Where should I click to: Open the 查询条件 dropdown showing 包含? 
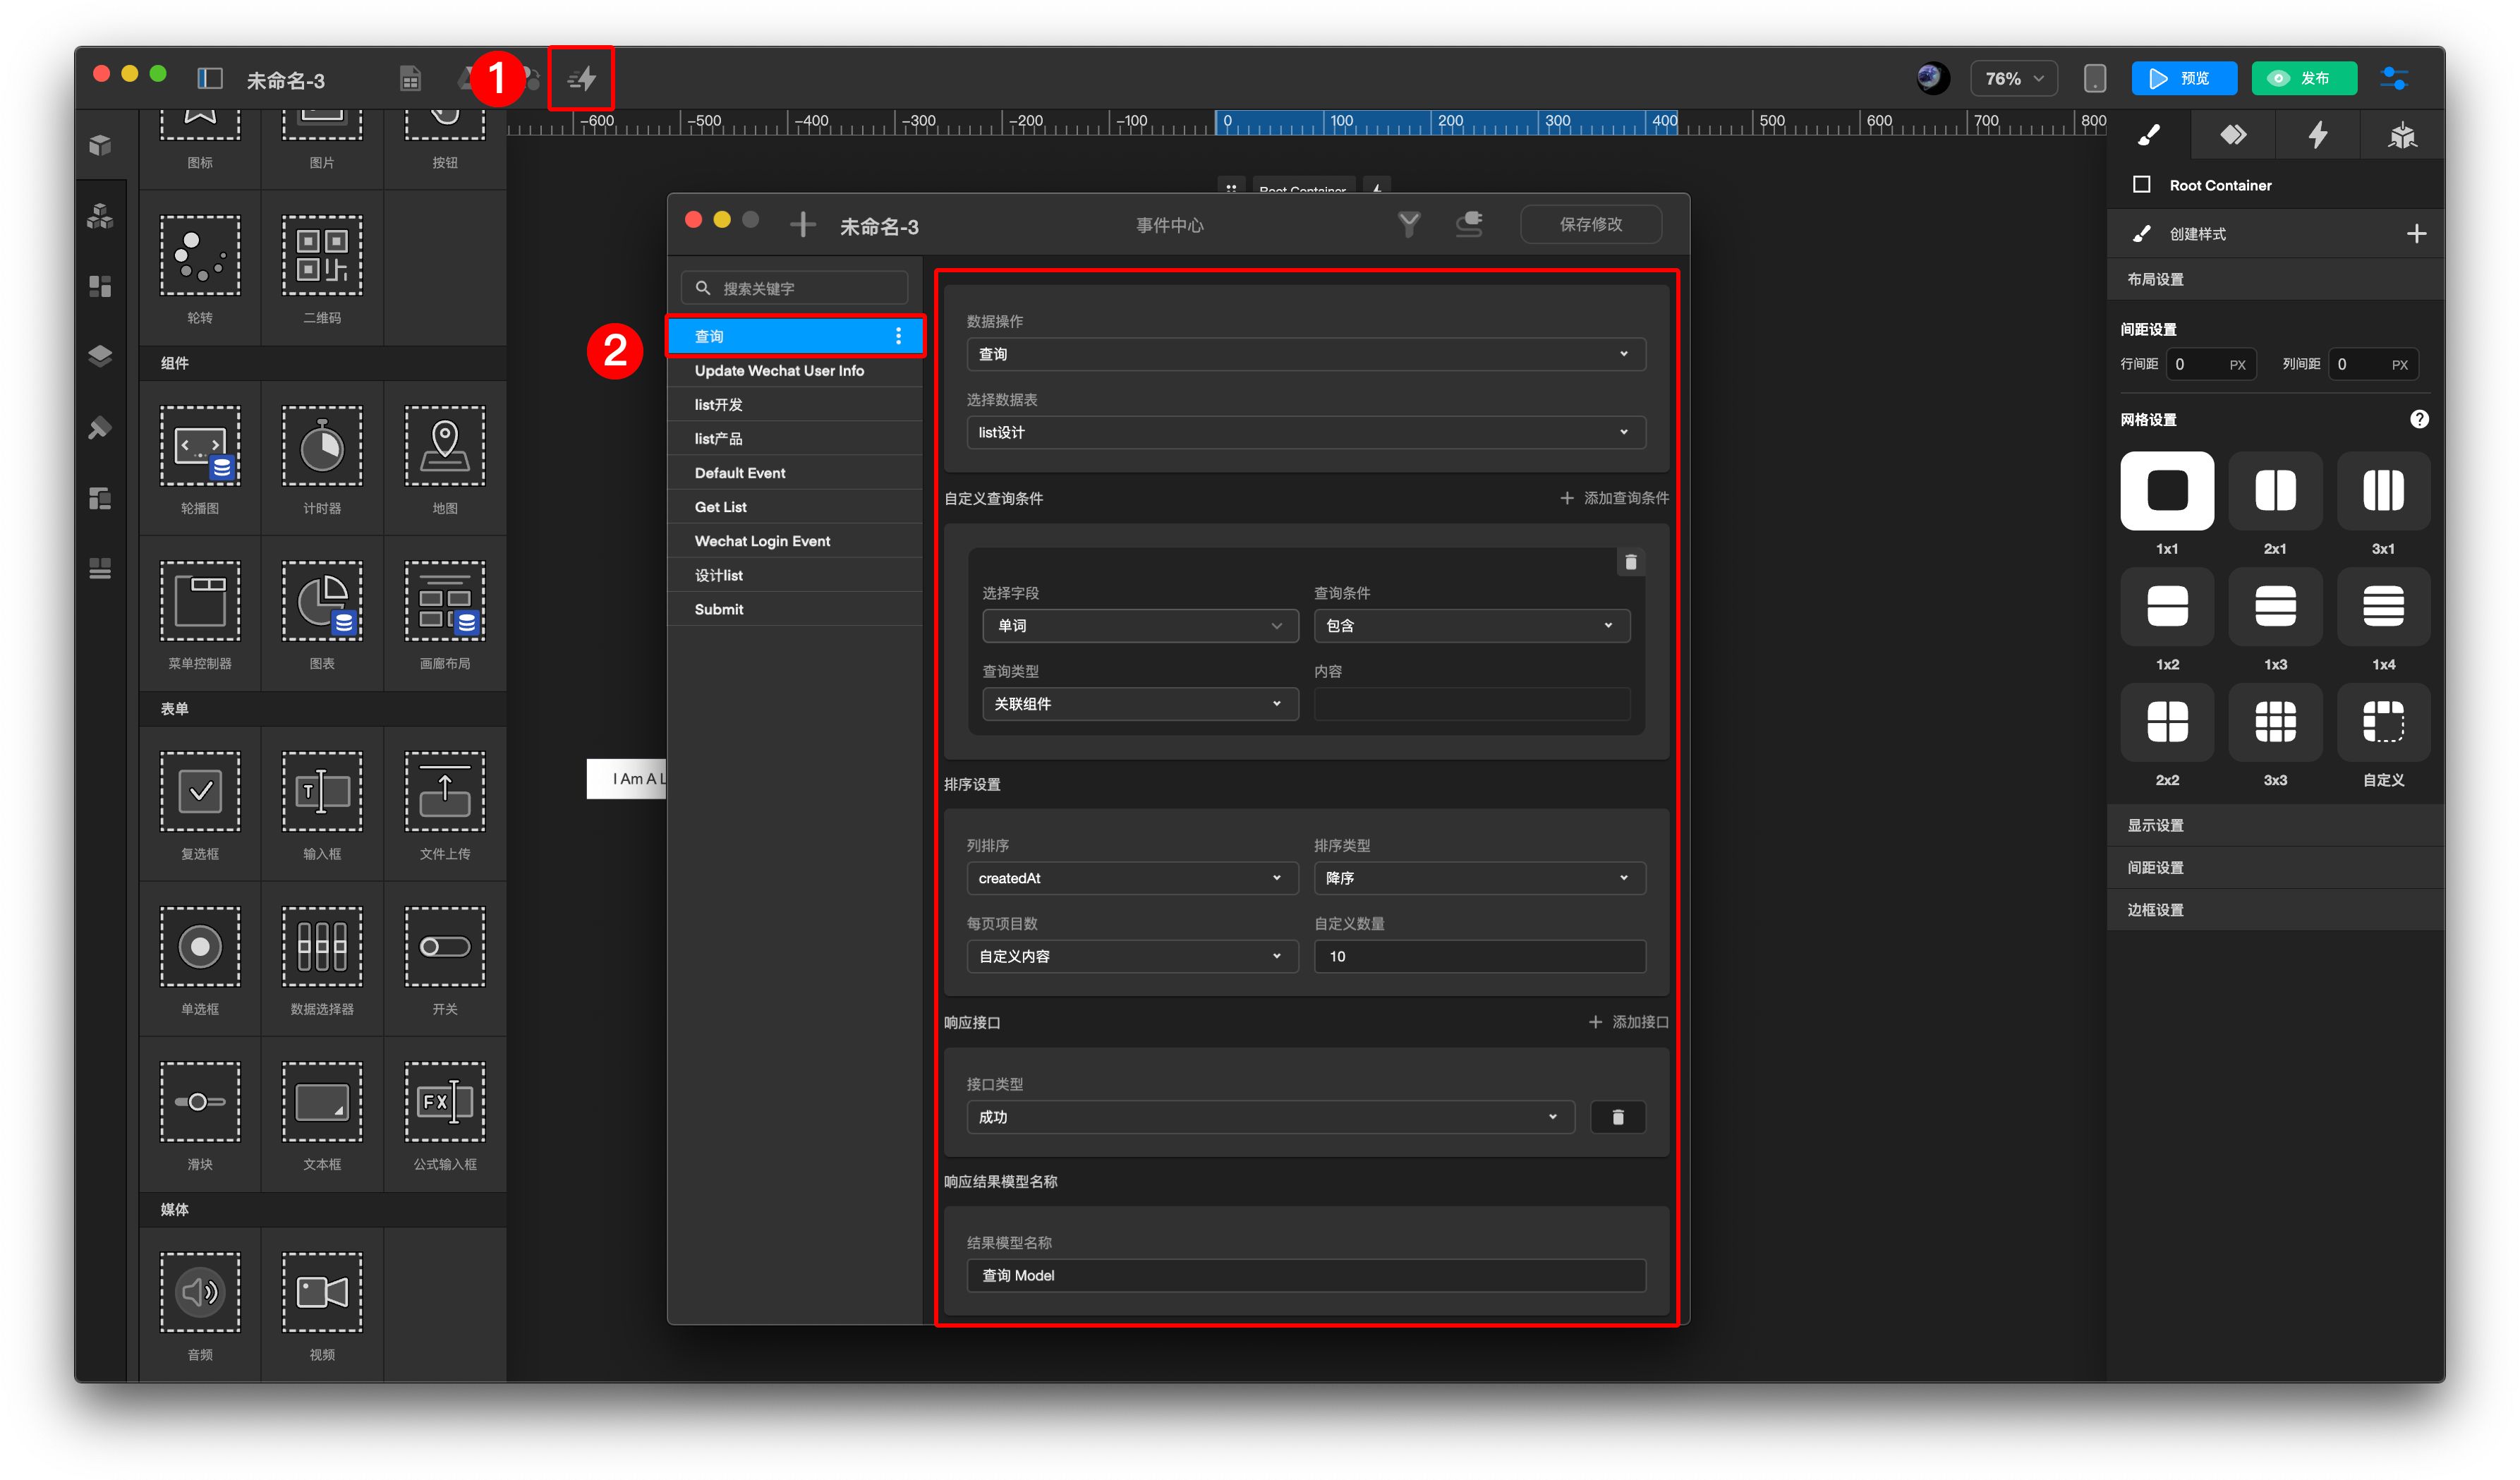pyautogui.click(x=1472, y=625)
